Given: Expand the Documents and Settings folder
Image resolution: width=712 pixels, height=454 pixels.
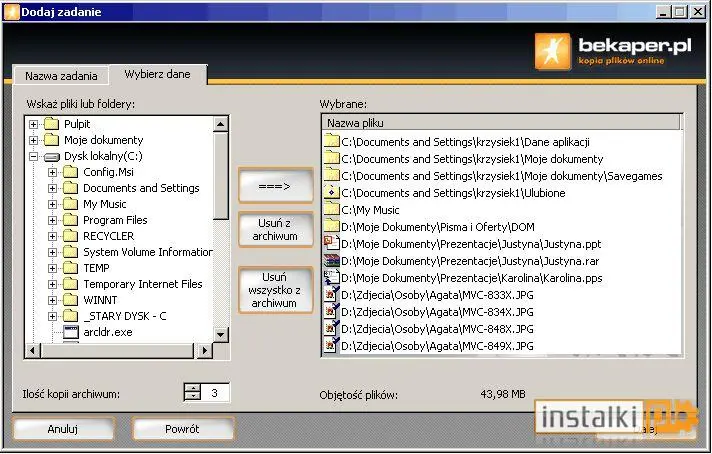Looking at the screenshot, I should point(52,188).
